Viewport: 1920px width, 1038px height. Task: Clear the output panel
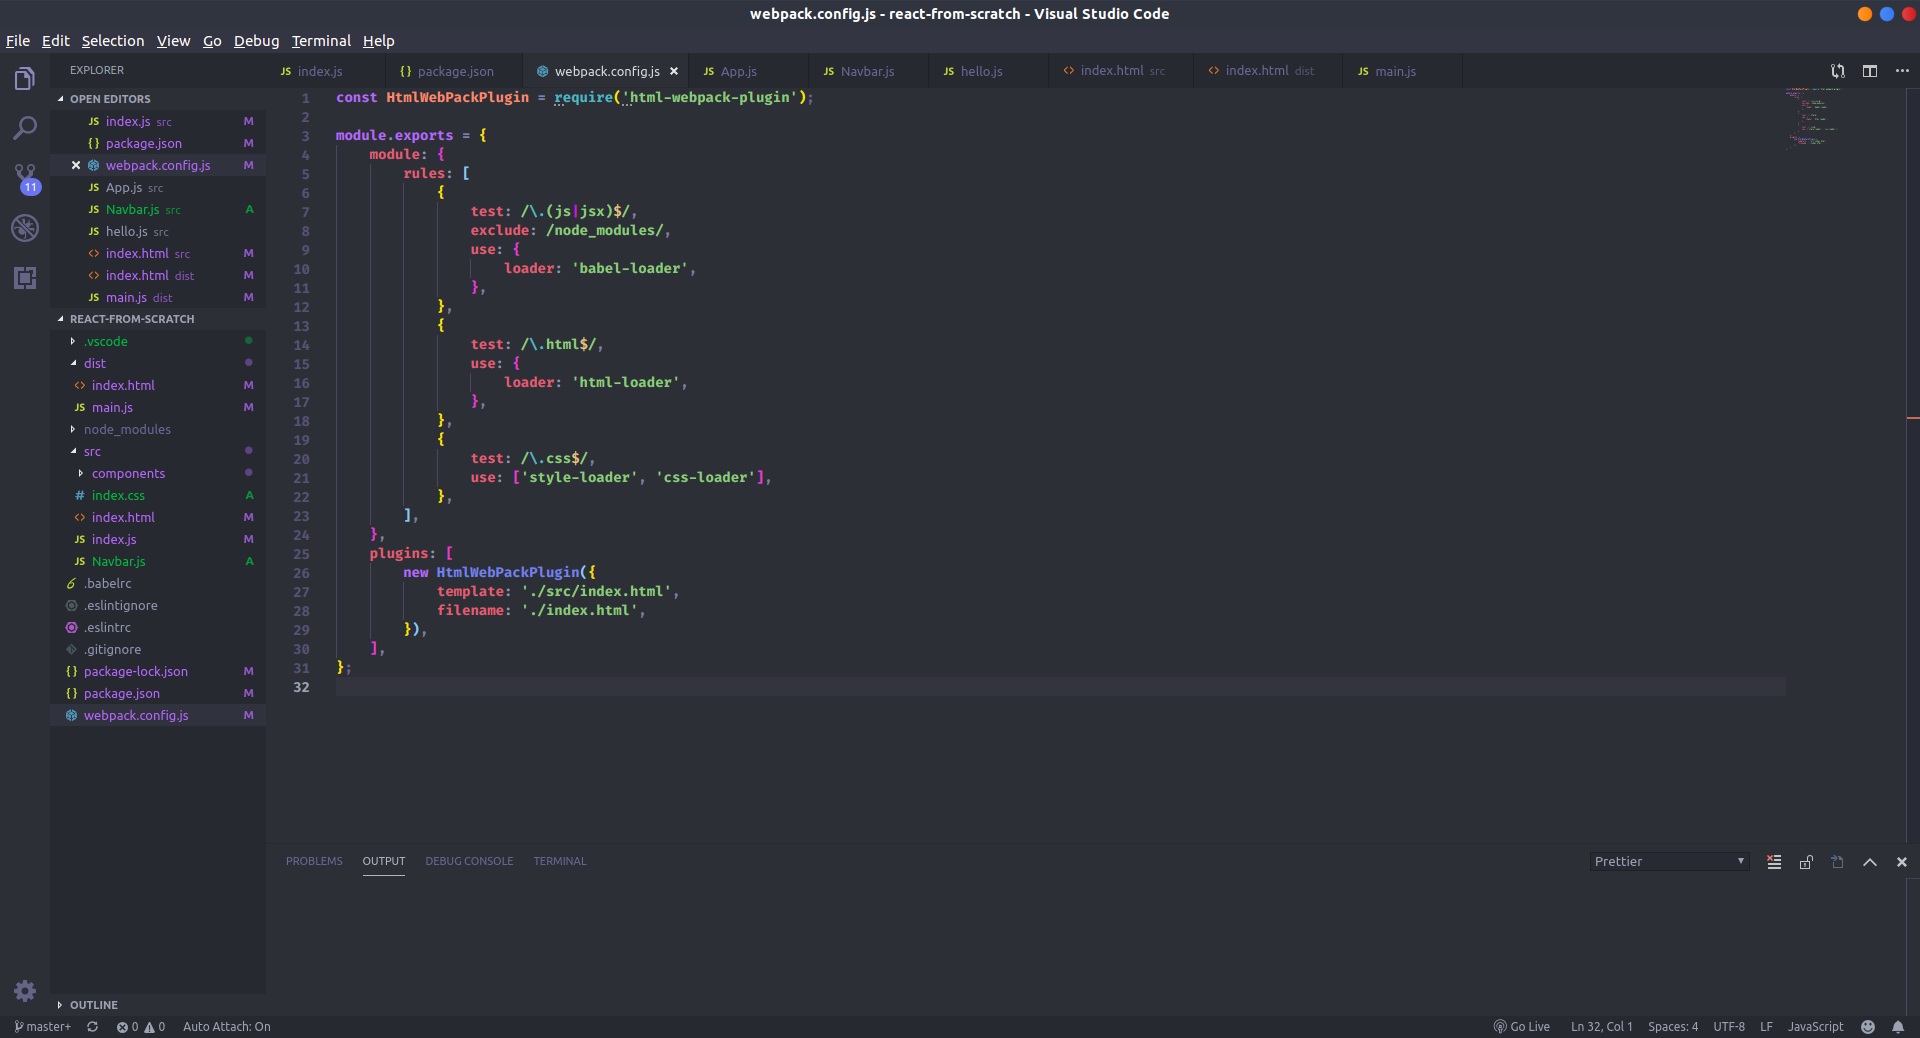pos(1774,862)
